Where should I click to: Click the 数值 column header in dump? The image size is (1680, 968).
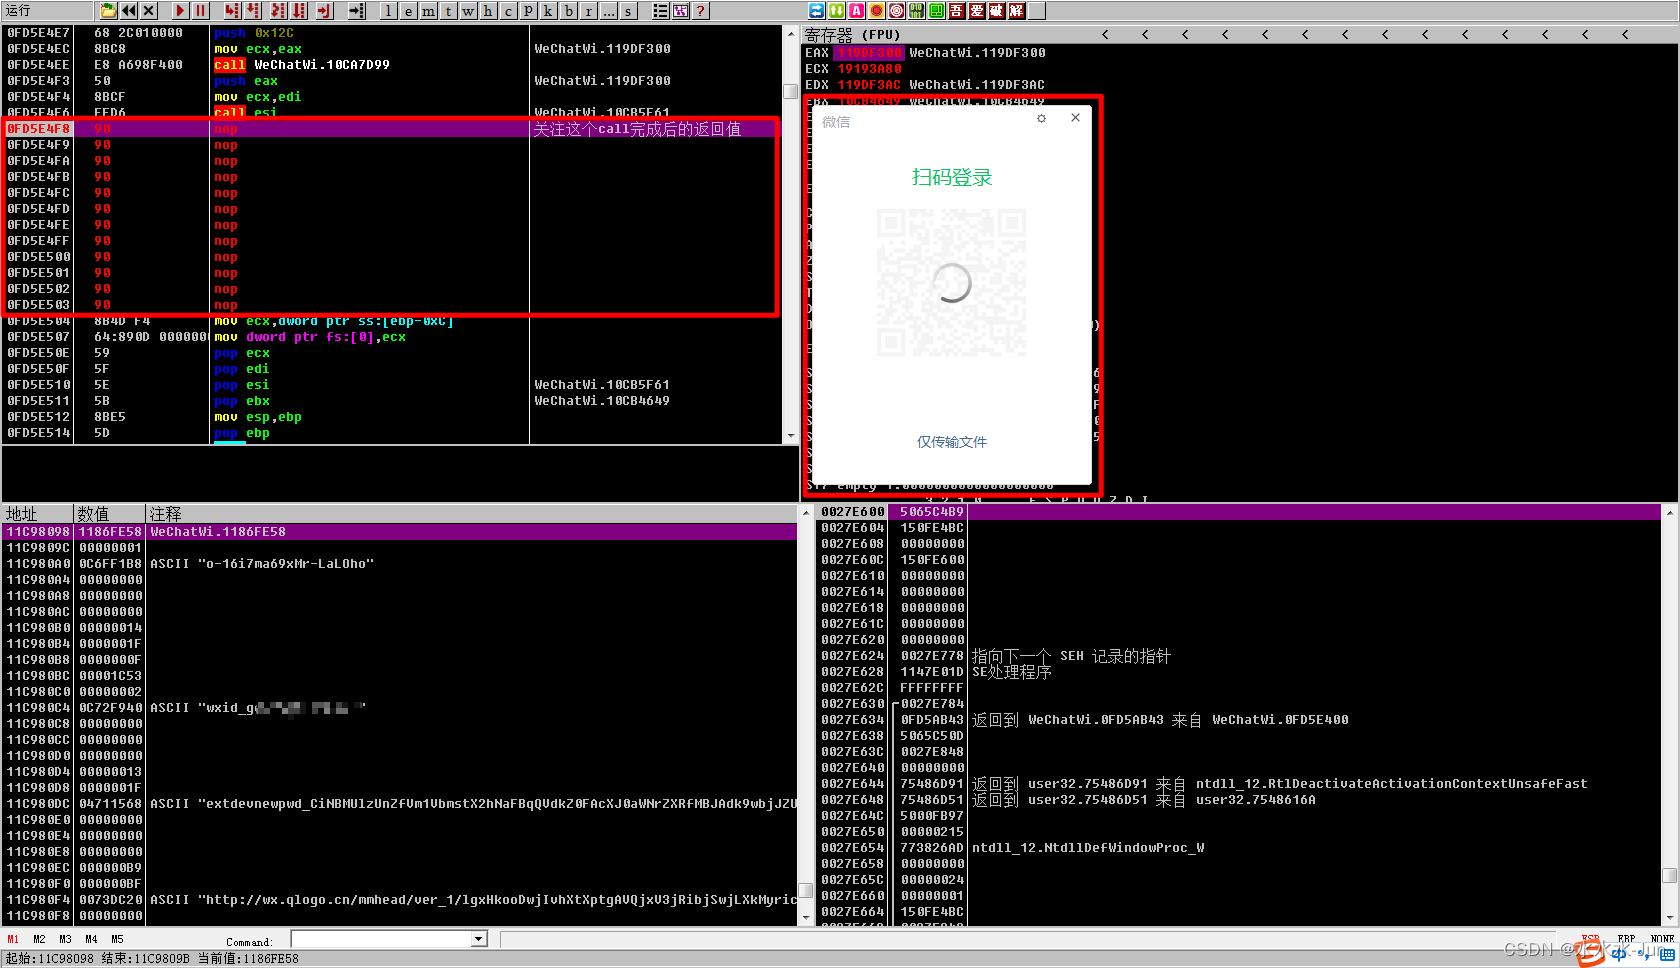pos(110,514)
